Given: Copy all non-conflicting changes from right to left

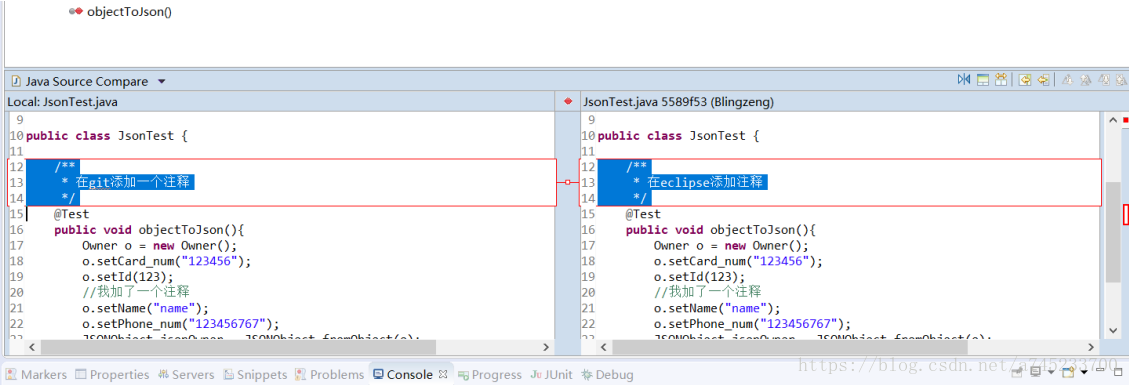Looking at the screenshot, I should (1025, 80).
